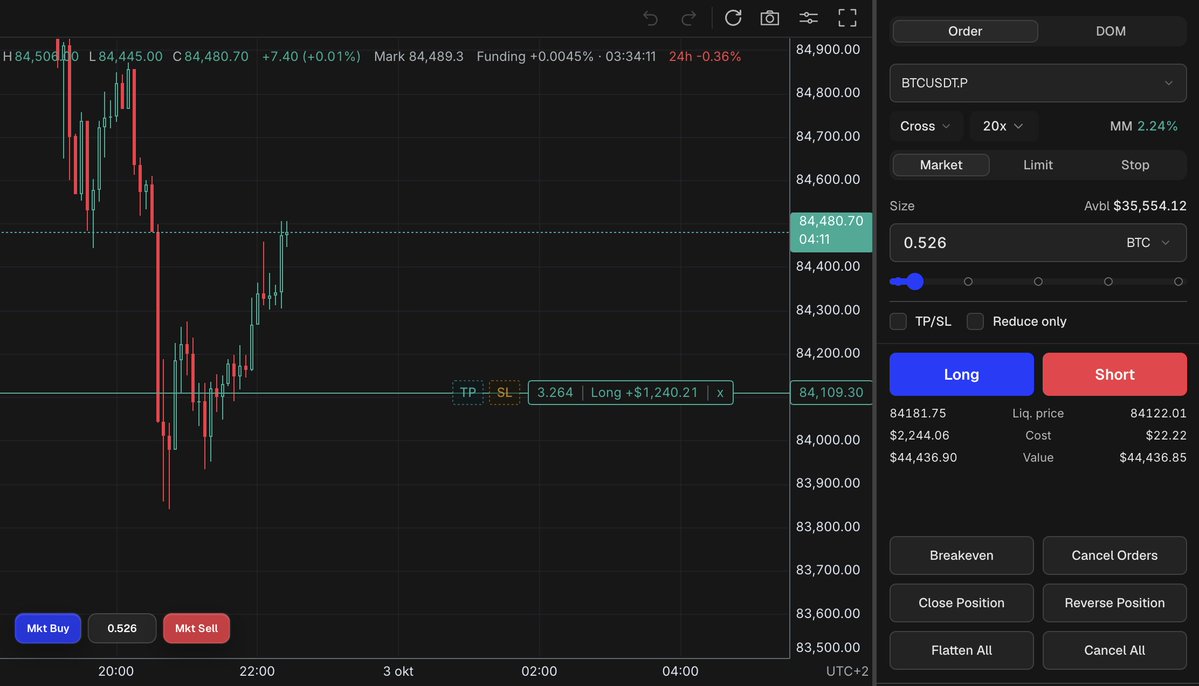Select the Market order type
The image size is (1199, 686).
pyautogui.click(x=941, y=165)
